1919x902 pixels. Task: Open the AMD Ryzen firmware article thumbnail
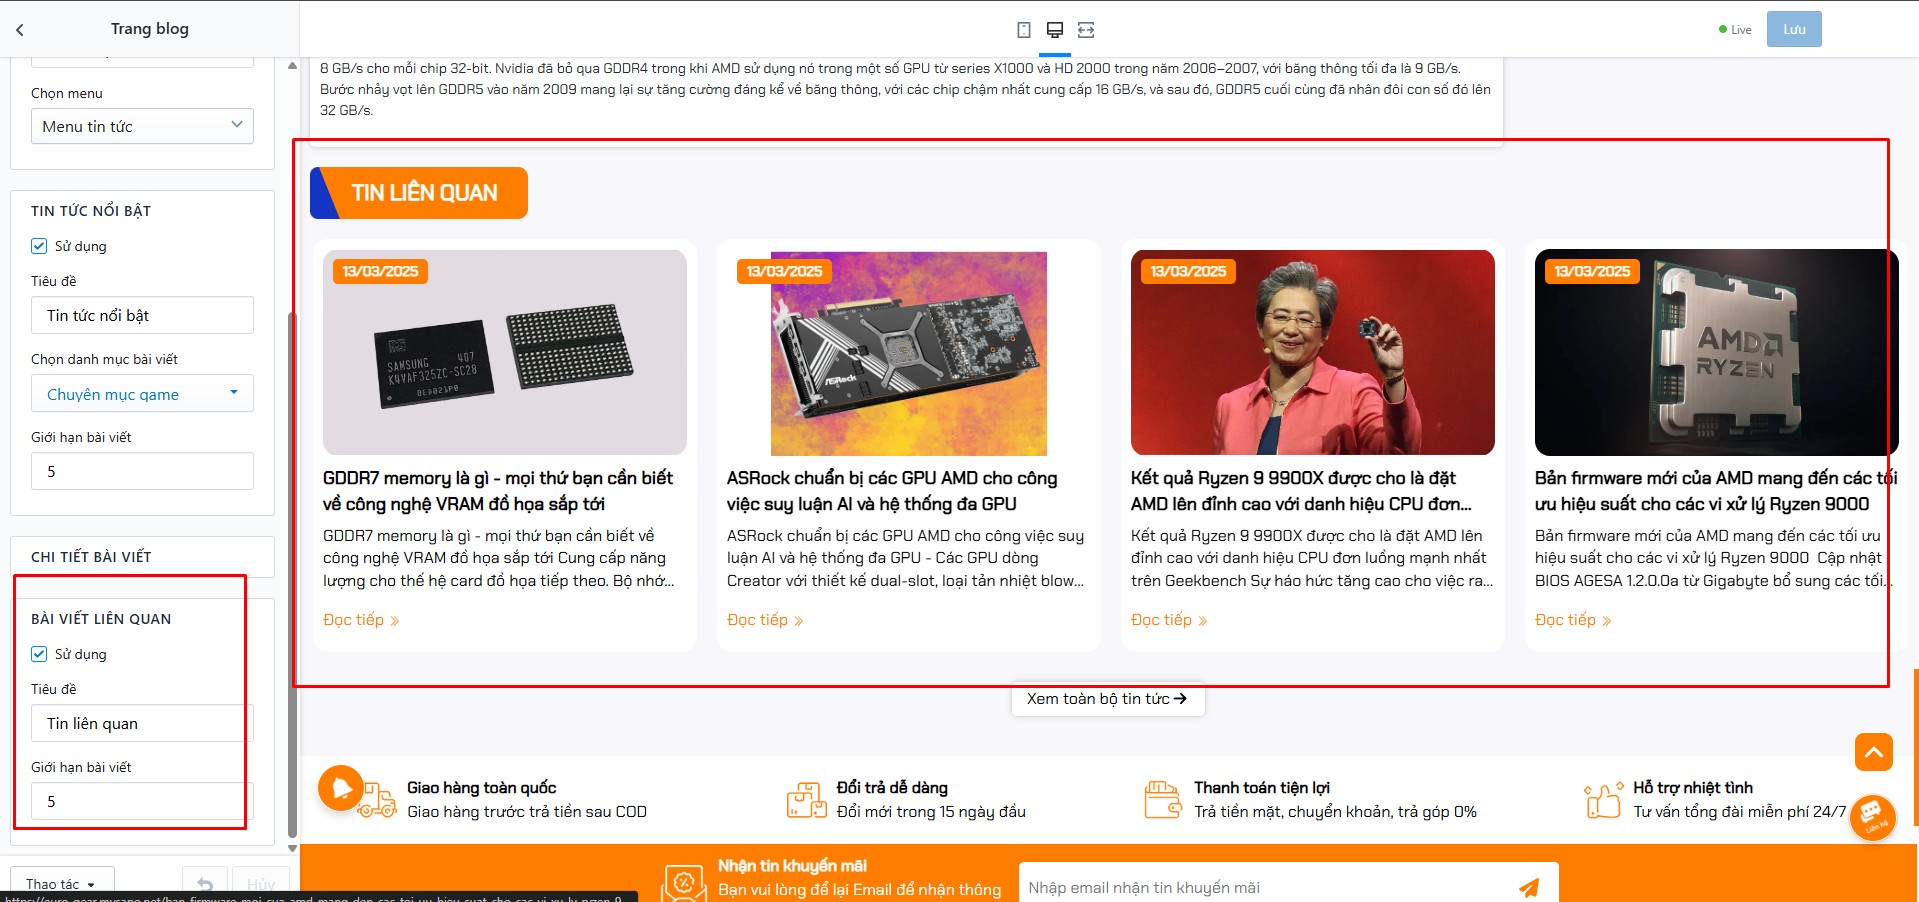(x=1717, y=353)
